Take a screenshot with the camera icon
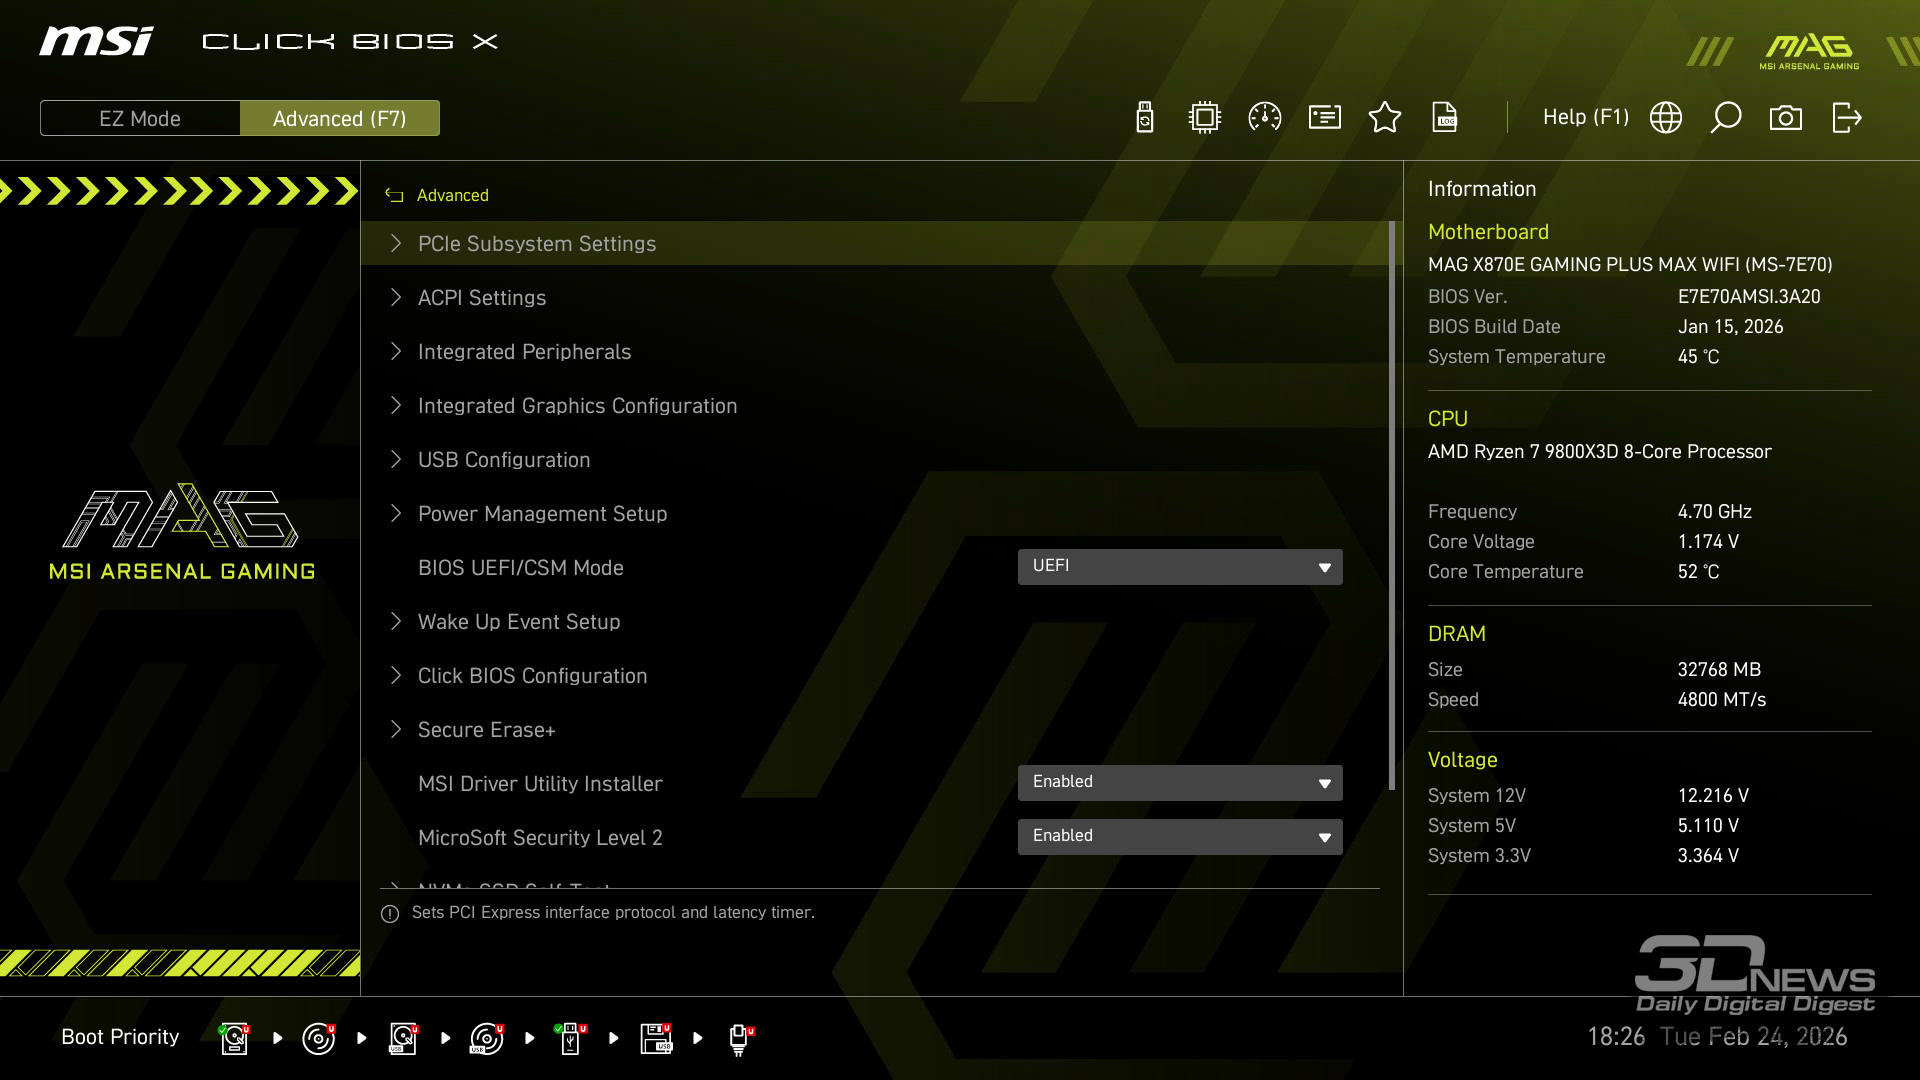 pyautogui.click(x=1786, y=118)
